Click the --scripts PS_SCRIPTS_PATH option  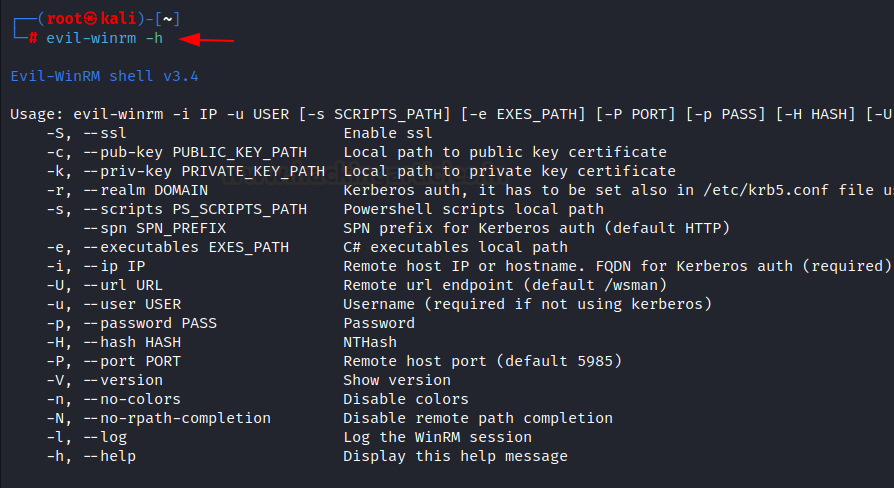point(196,209)
